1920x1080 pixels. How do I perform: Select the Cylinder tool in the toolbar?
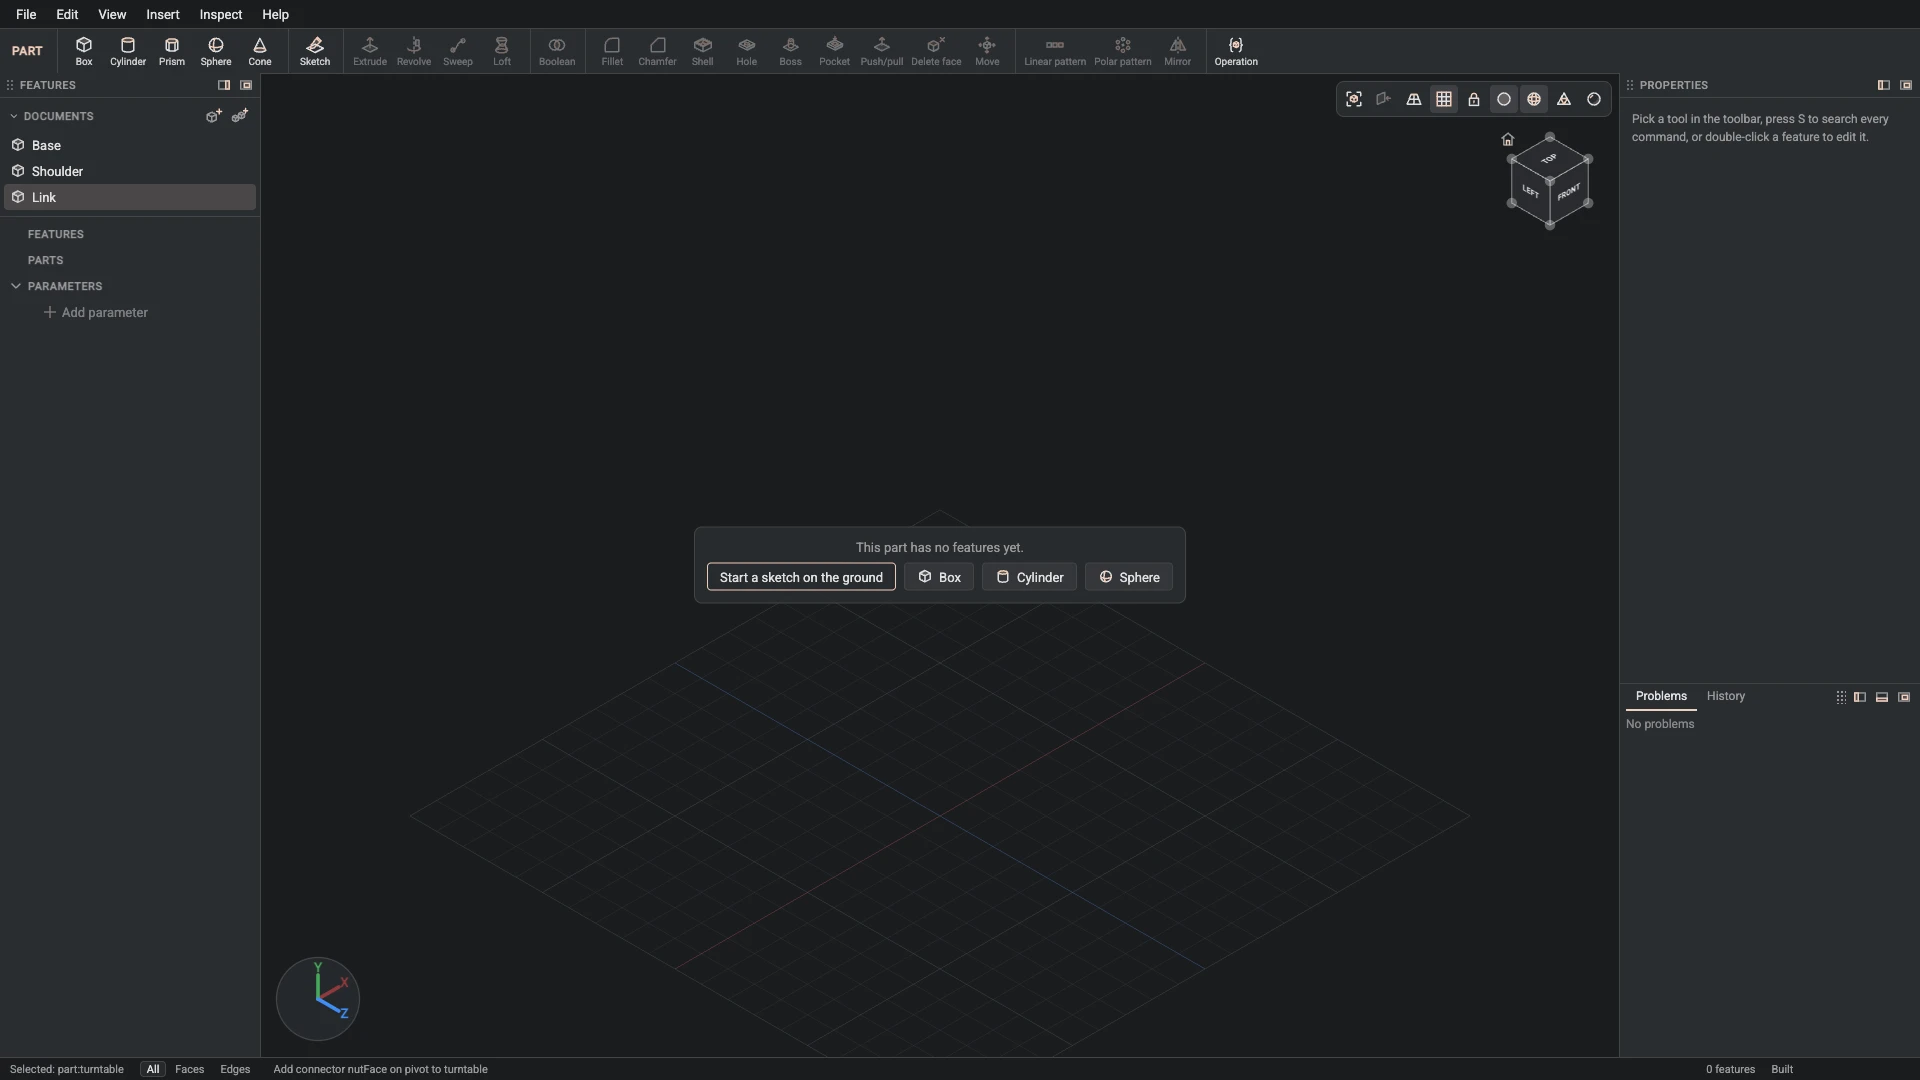click(x=128, y=51)
